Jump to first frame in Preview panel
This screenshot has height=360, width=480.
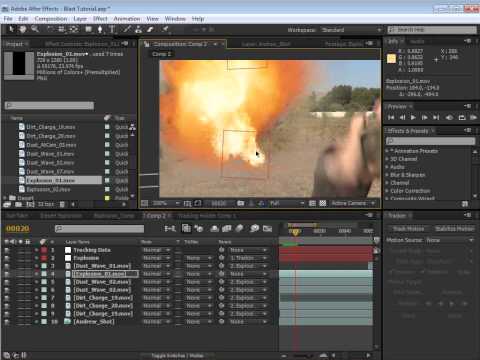pos(391,117)
